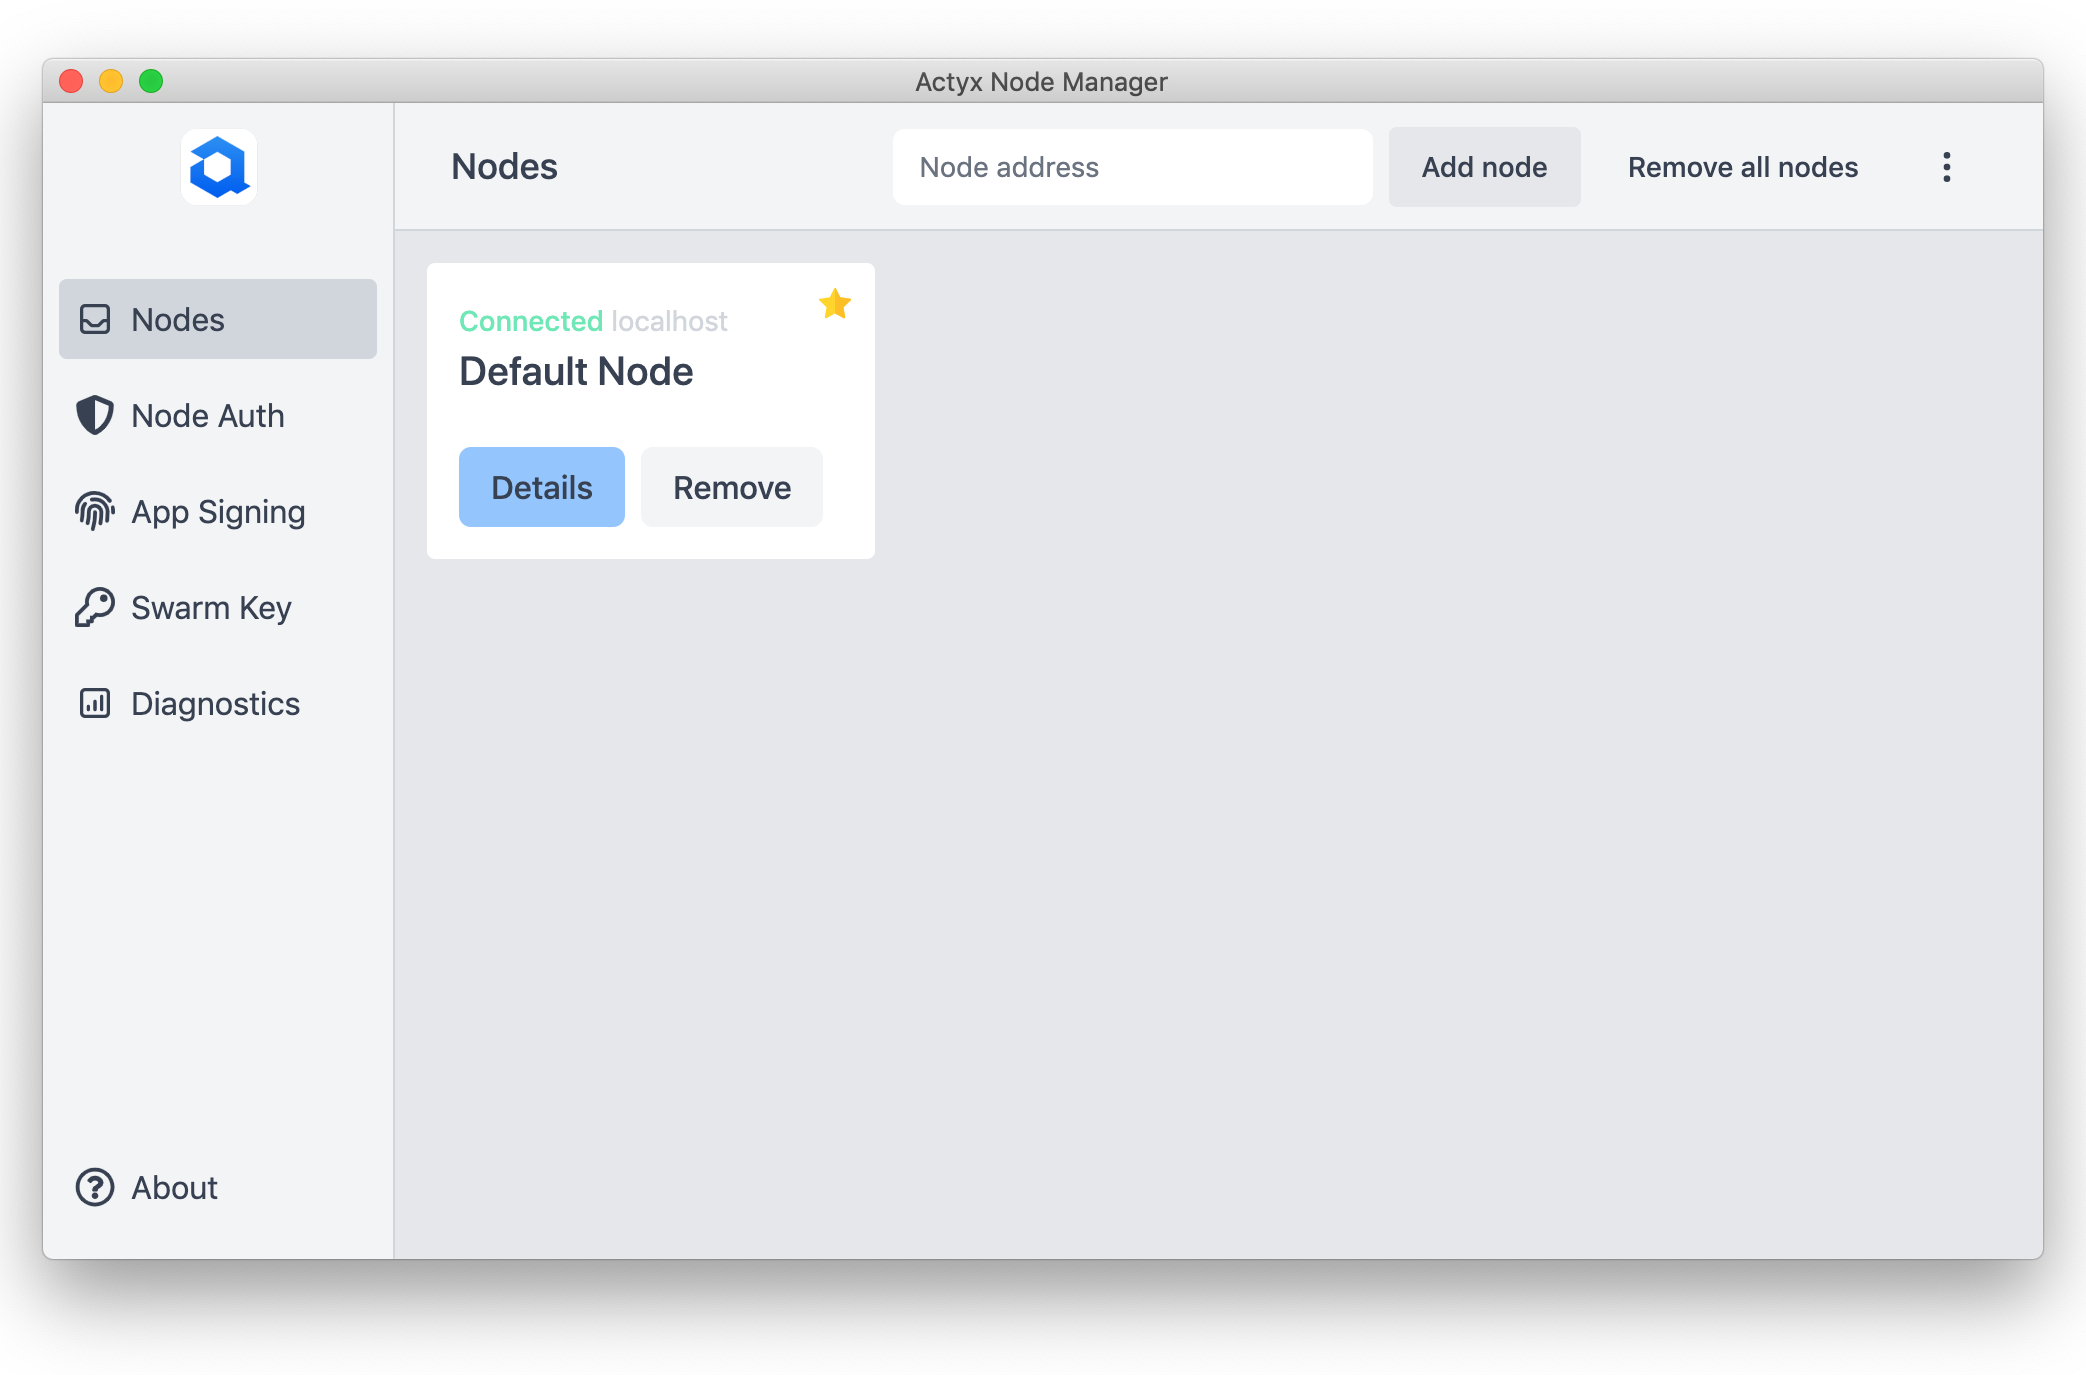Click the Add node button
This screenshot has width=2086, height=1375.
(x=1484, y=167)
